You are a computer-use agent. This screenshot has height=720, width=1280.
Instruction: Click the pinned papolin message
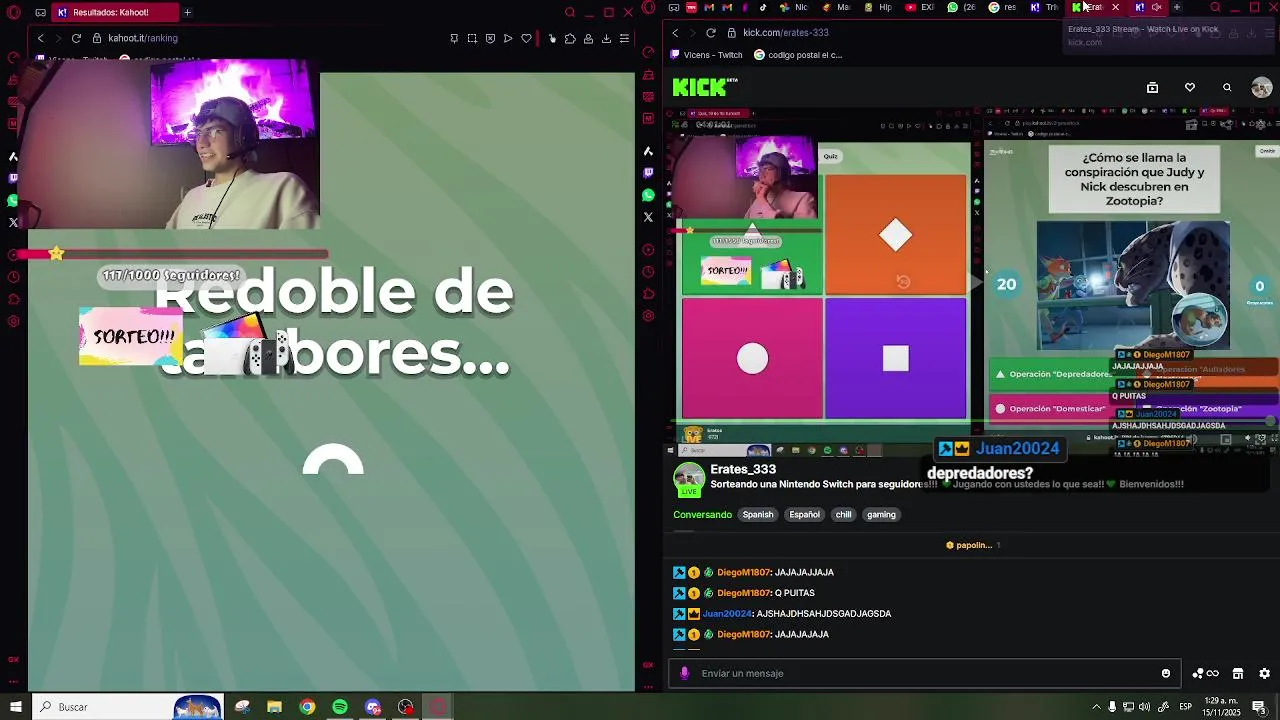coord(973,545)
